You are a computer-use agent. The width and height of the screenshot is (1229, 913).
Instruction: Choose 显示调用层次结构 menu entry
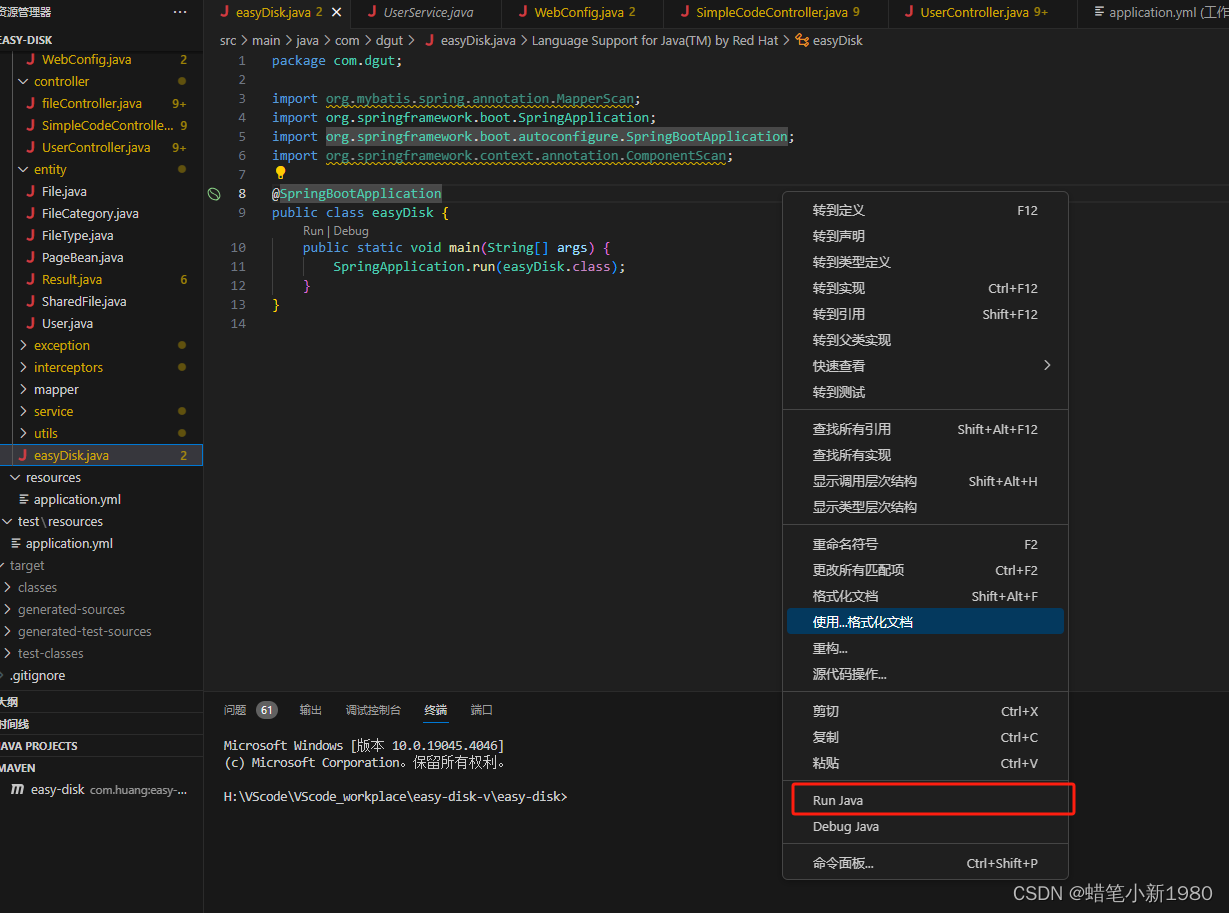point(925,482)
